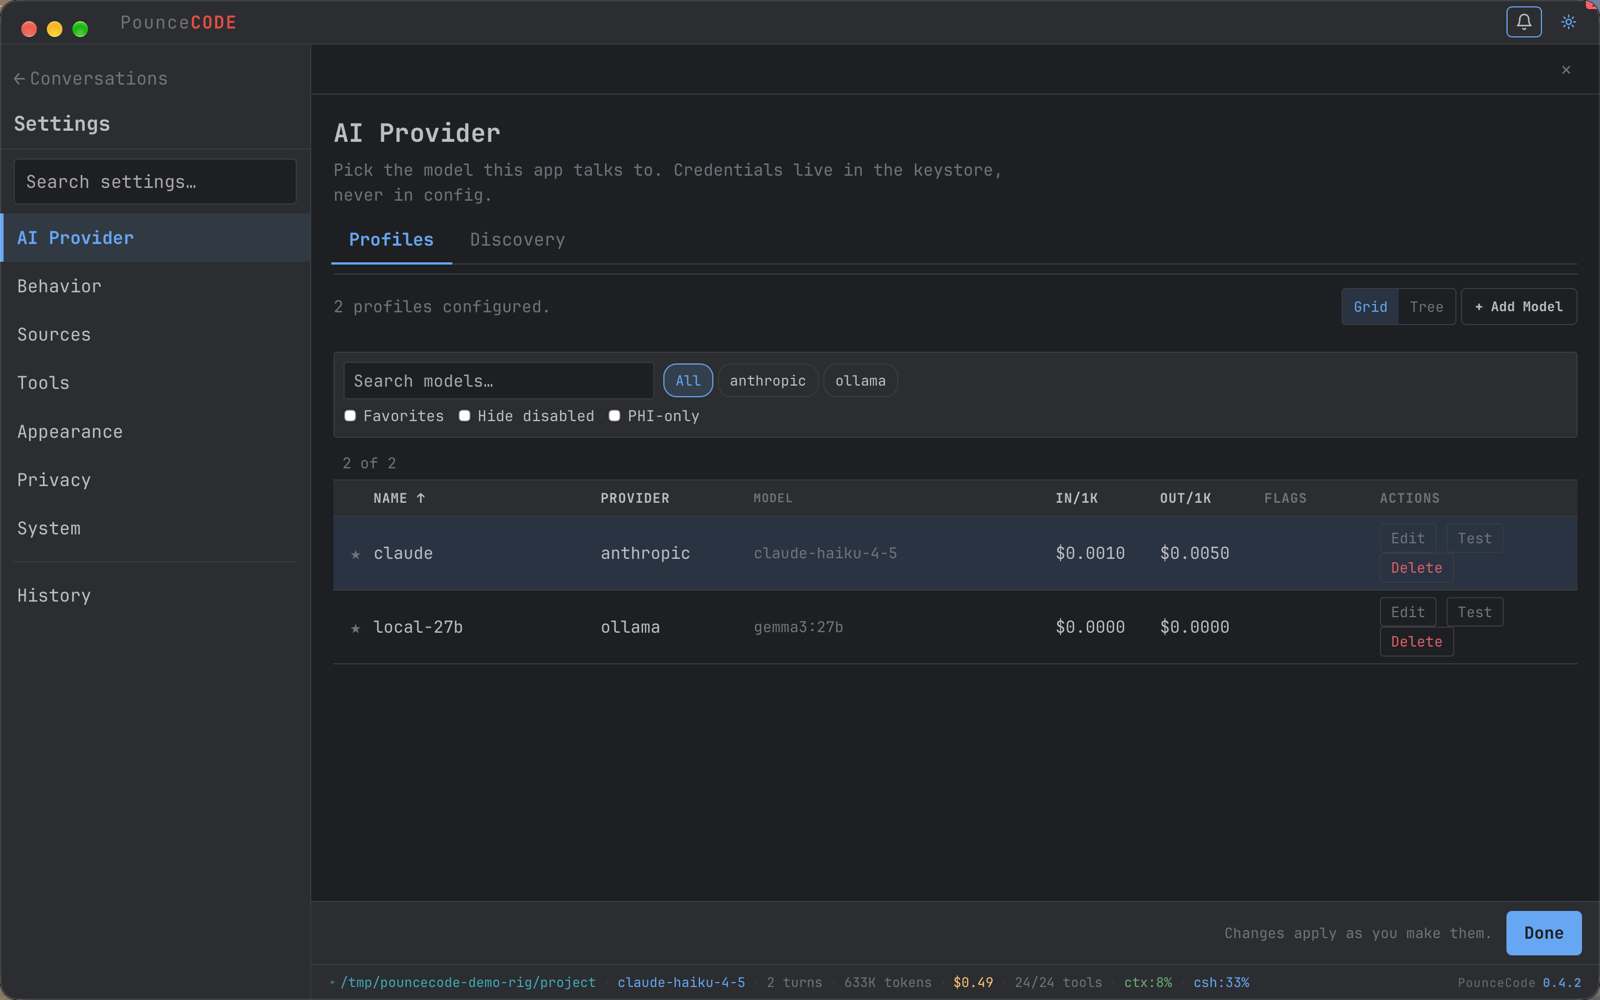Open Tools settings

click(156, 383)
